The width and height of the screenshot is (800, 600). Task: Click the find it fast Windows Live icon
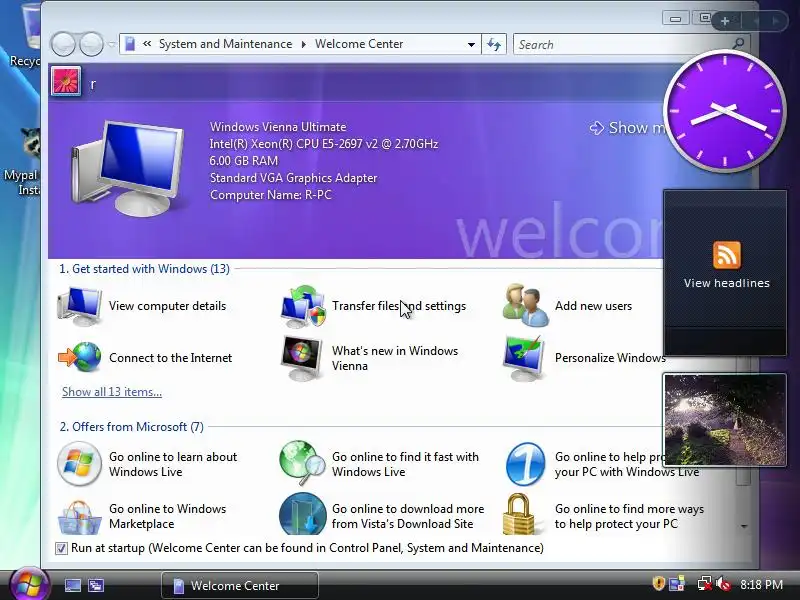[x=303, y=463]
